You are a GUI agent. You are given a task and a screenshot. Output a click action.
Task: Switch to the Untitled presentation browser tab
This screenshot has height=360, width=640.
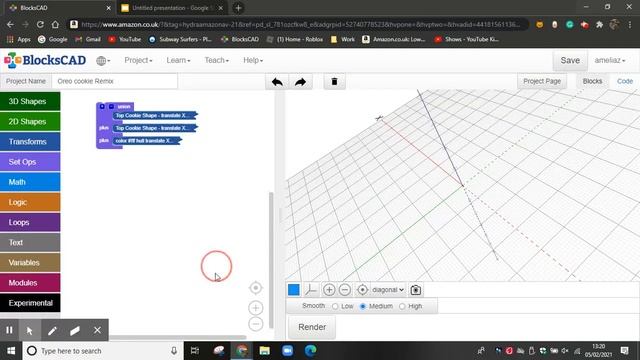point(171,8)
